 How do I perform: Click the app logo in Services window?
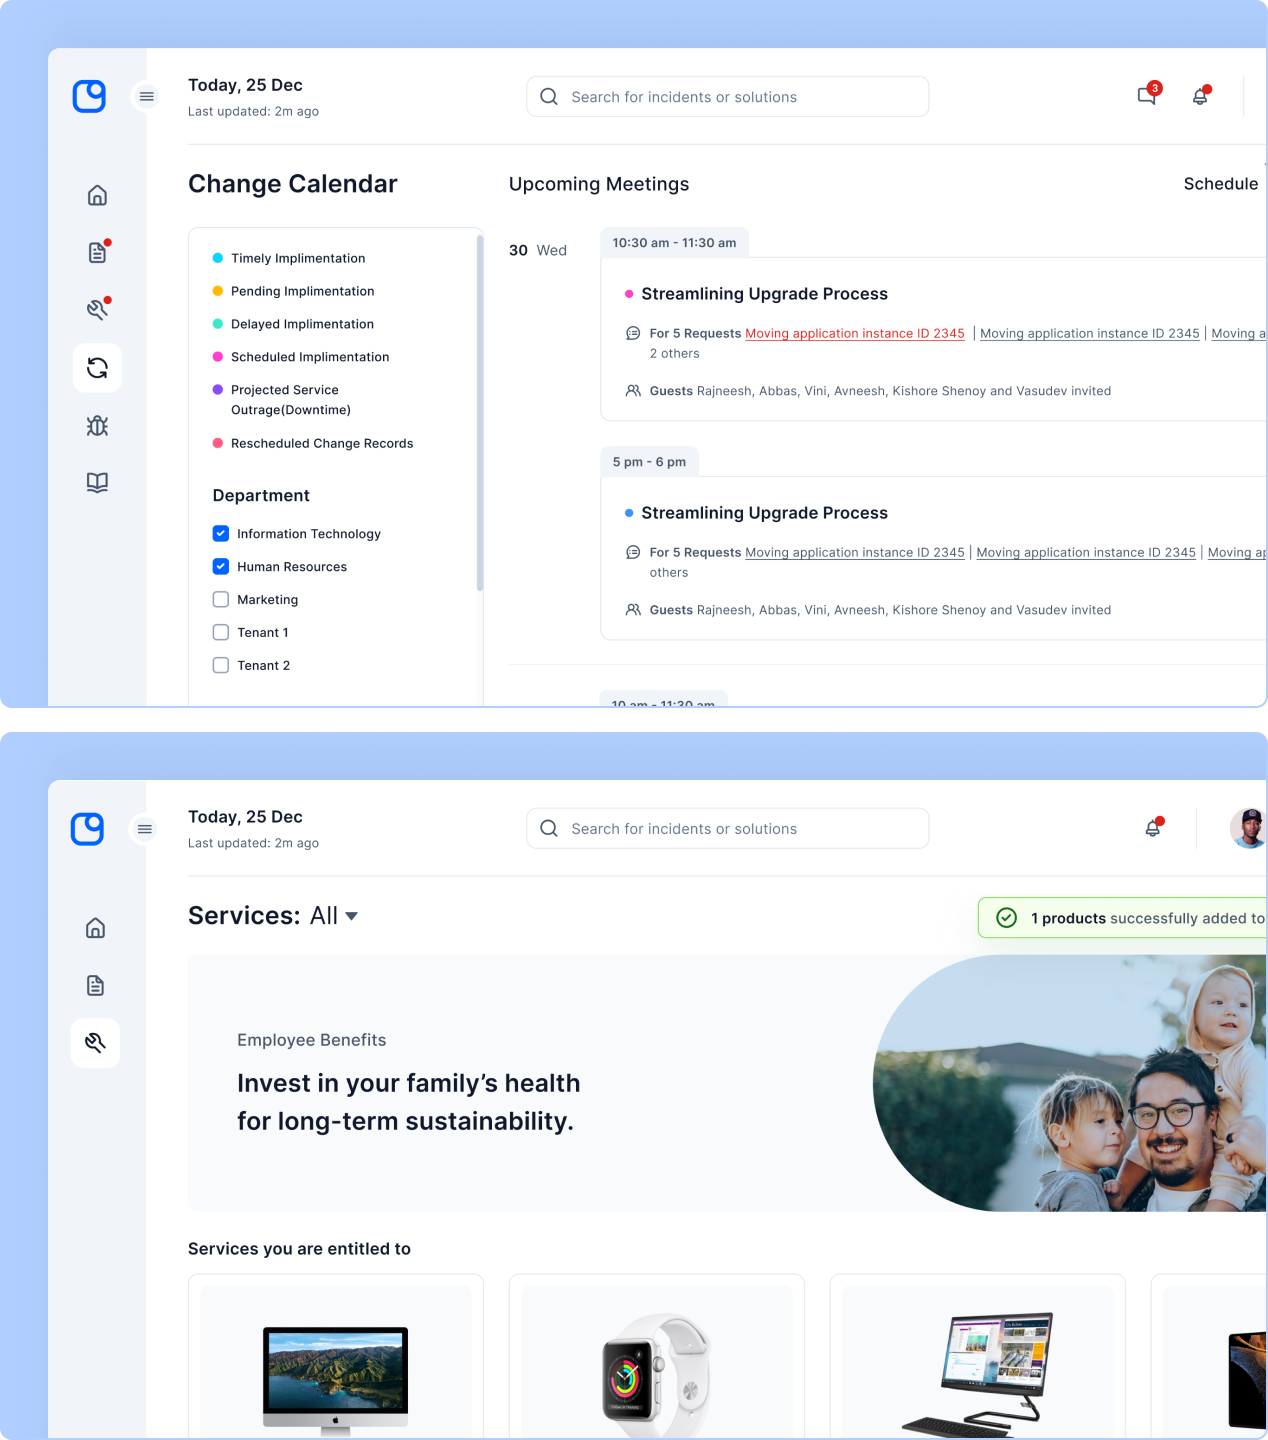(88, 828)
